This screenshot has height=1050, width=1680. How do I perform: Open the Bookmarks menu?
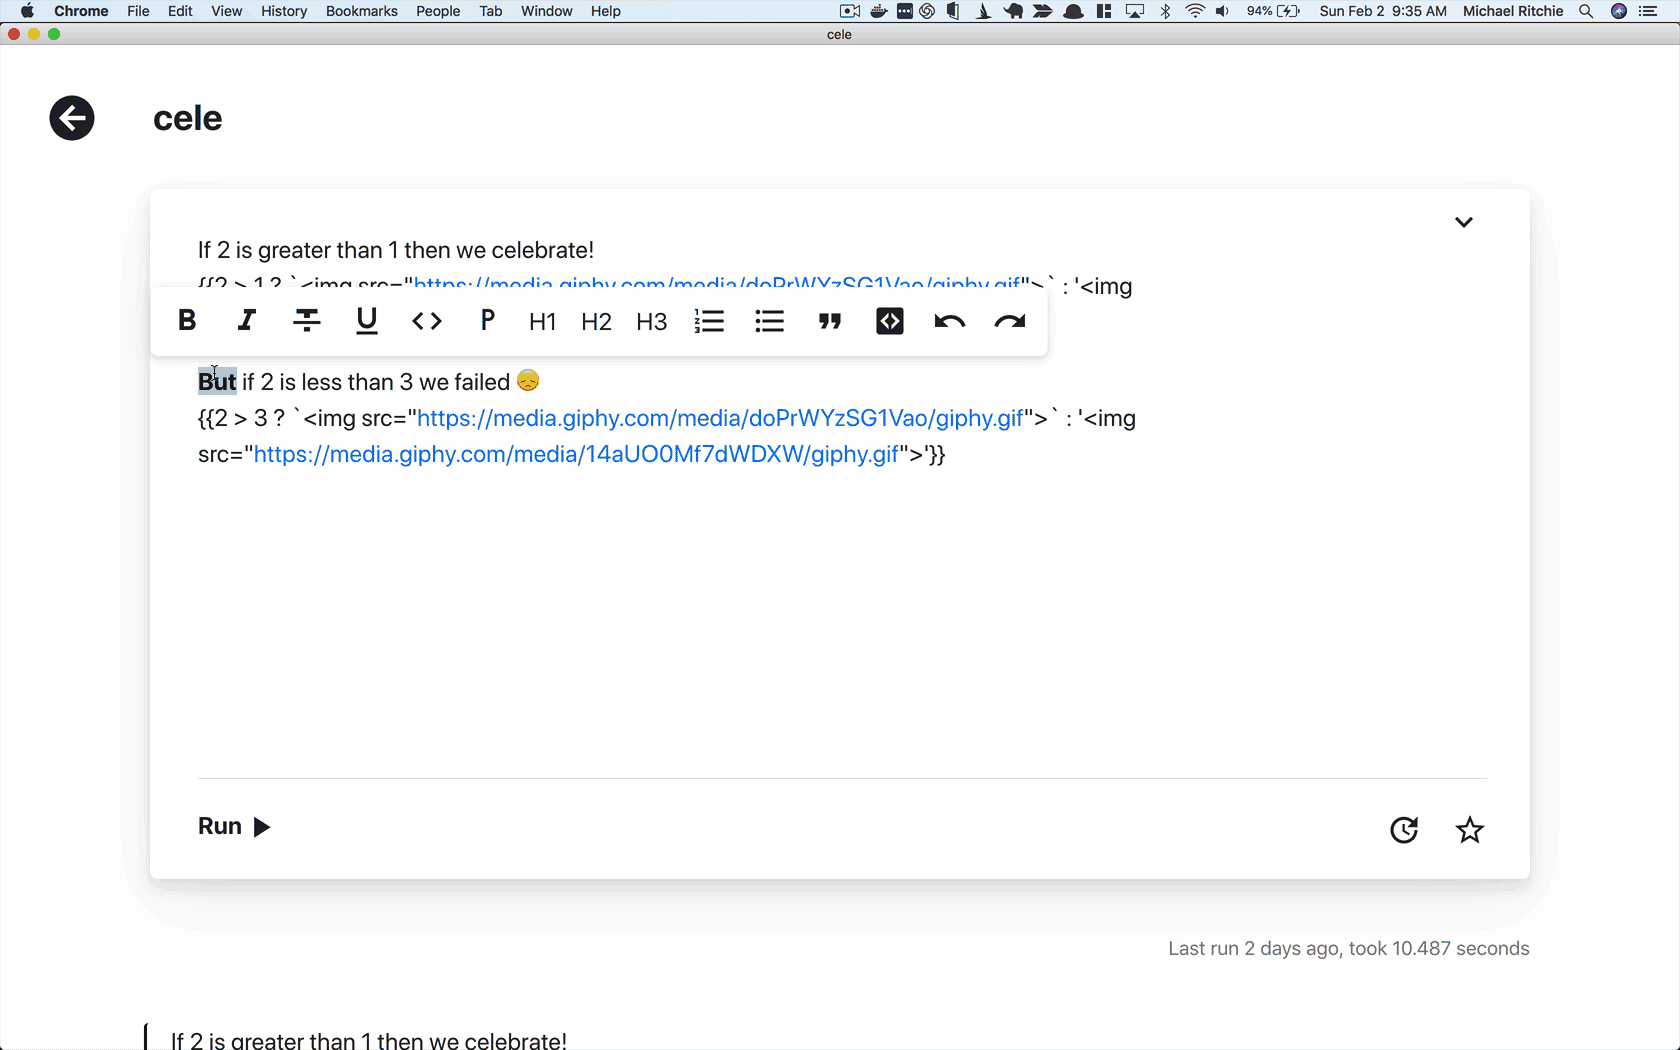(x=361, y=11)
